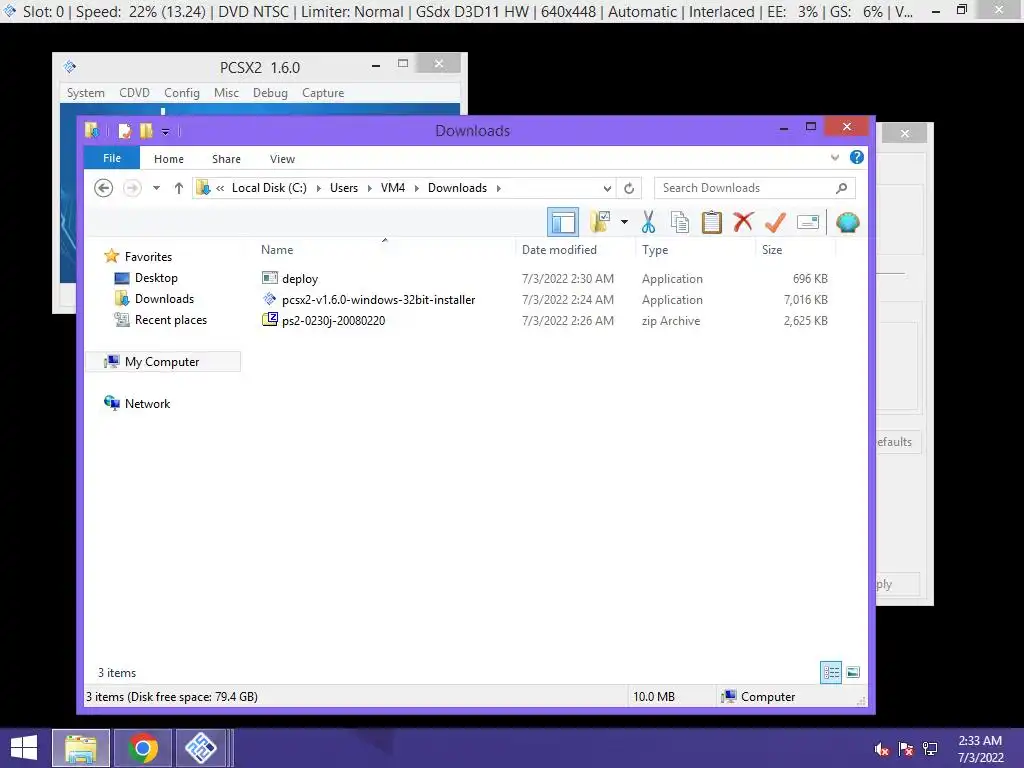Image resolution: width=1024 pixels, height=768 pixels.
Task: Click the Paste clipboard icon
Action: [711, 222]
